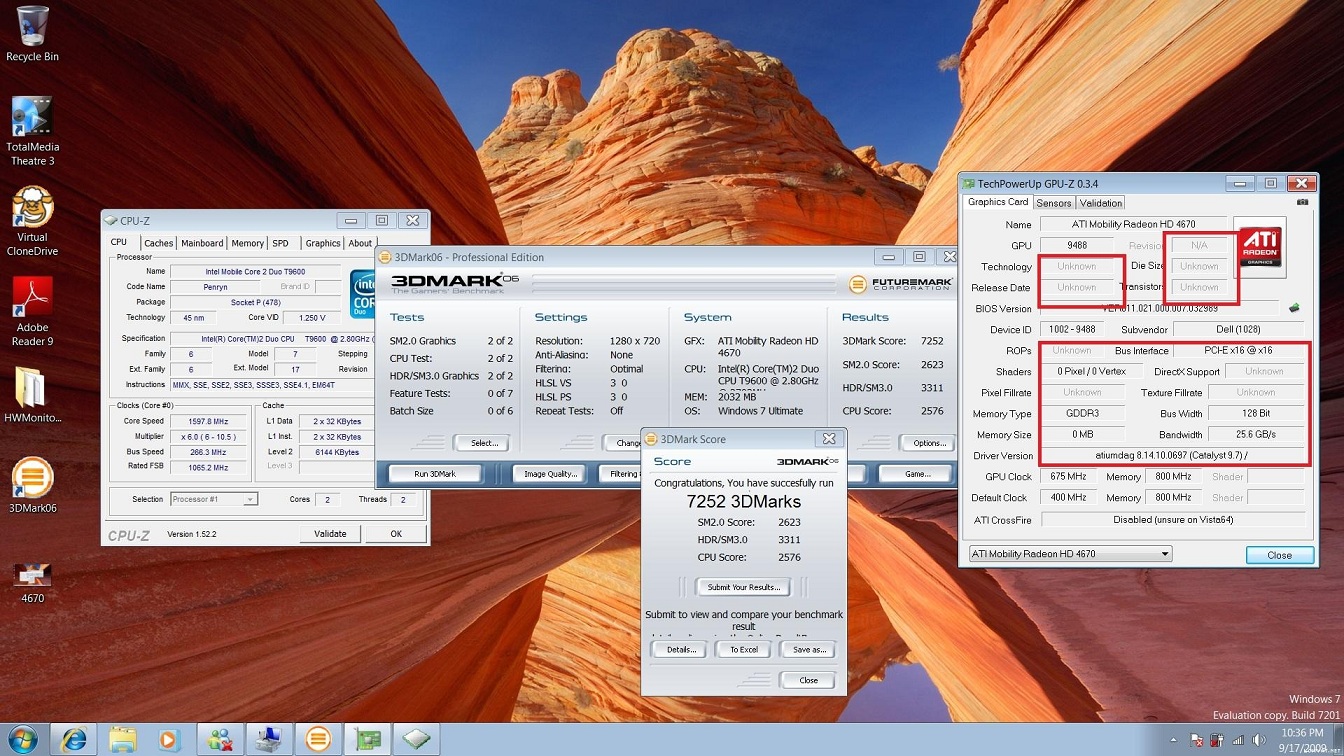Image resolution: width=1344 pixels, height=756 pixels.
Task: Click Save as... in the 3DMark Score dialog
Action: pos(809,650)
